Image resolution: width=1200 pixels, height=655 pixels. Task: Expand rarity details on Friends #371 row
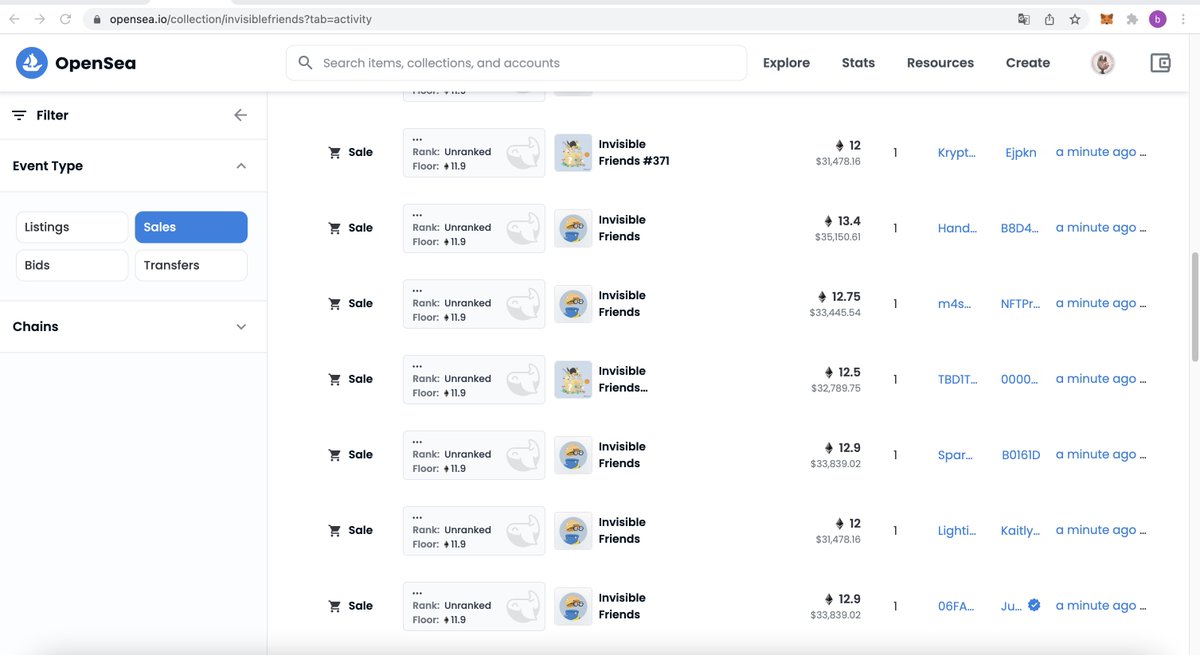417,138
